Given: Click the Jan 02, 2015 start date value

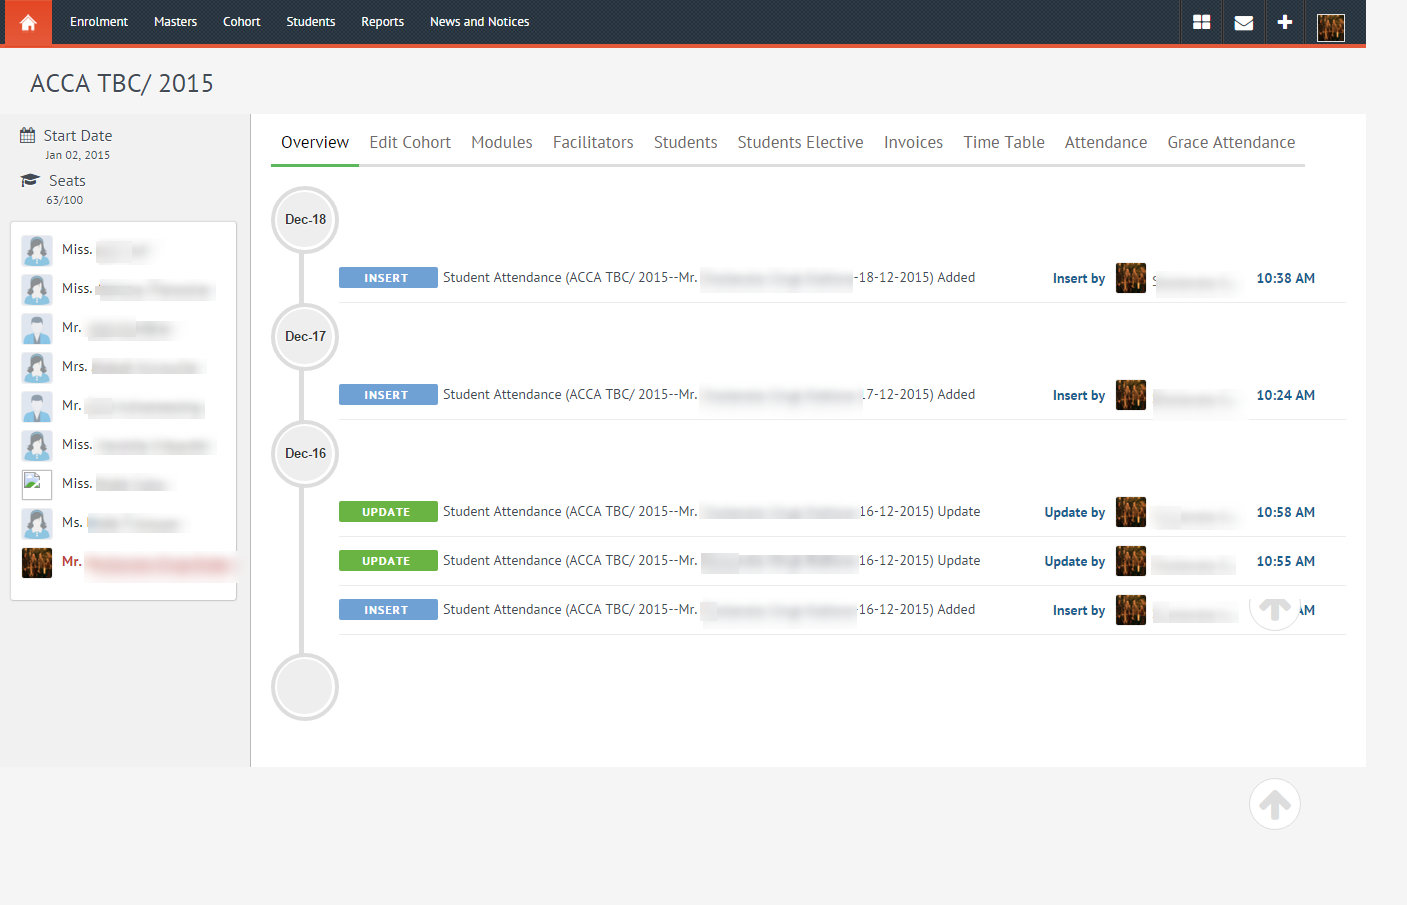Looking at the screenshot, I should (x=78, y=155).
